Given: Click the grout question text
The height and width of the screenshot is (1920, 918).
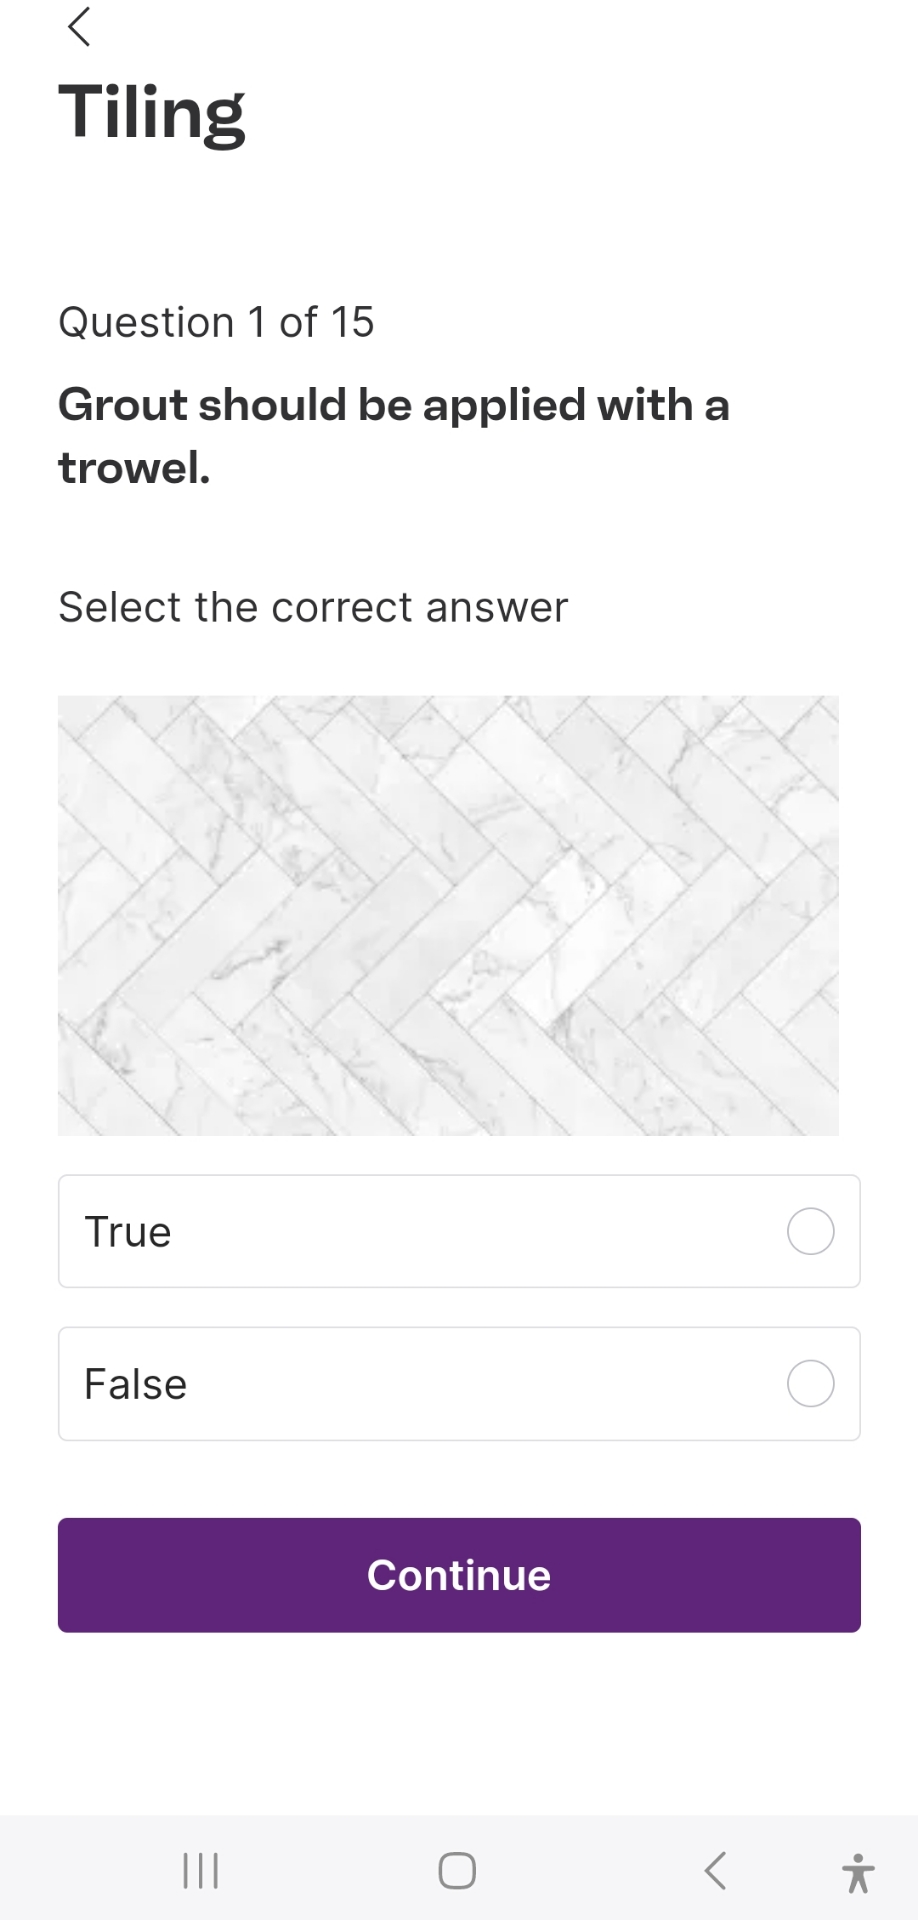Looking at the screenshot, I should (393, 435).
